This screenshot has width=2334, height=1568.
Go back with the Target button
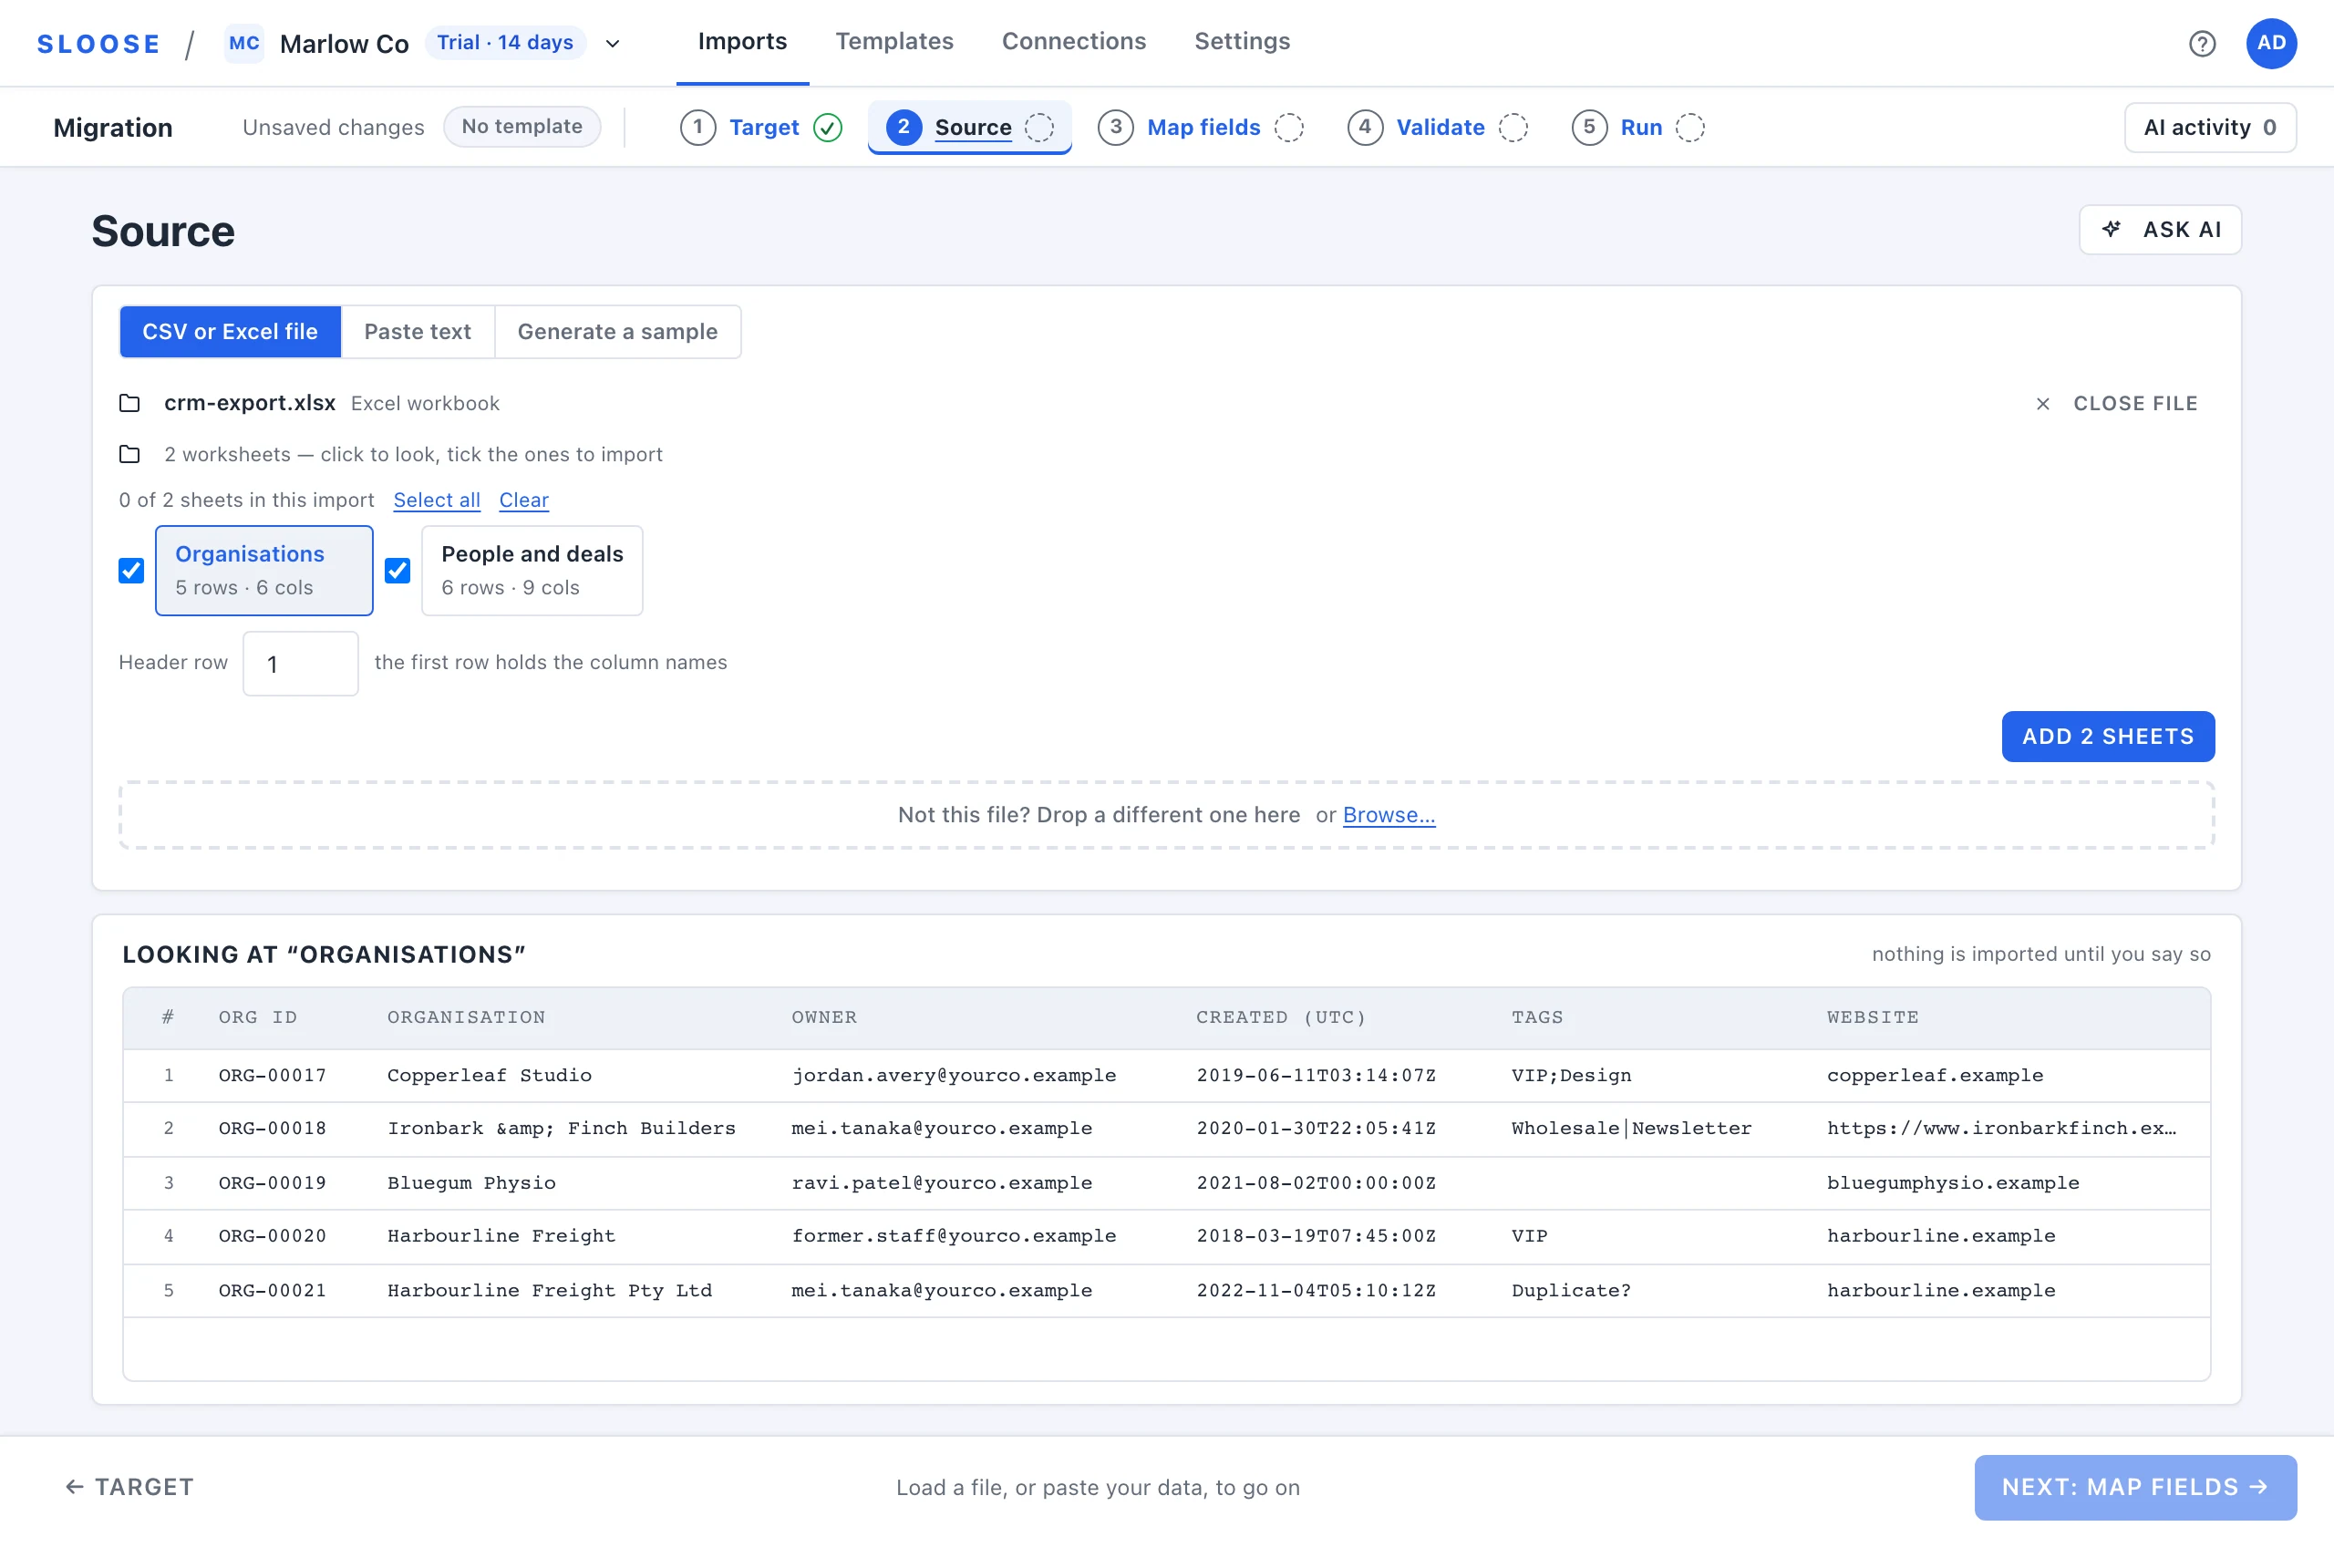click(x=130, y=1487)
